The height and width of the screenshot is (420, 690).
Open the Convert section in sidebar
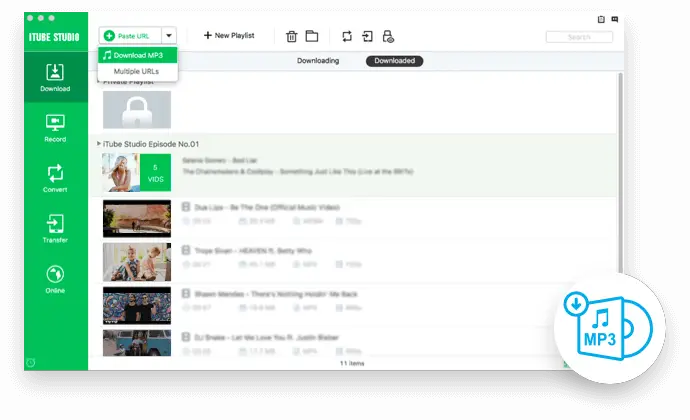[55, 178]
